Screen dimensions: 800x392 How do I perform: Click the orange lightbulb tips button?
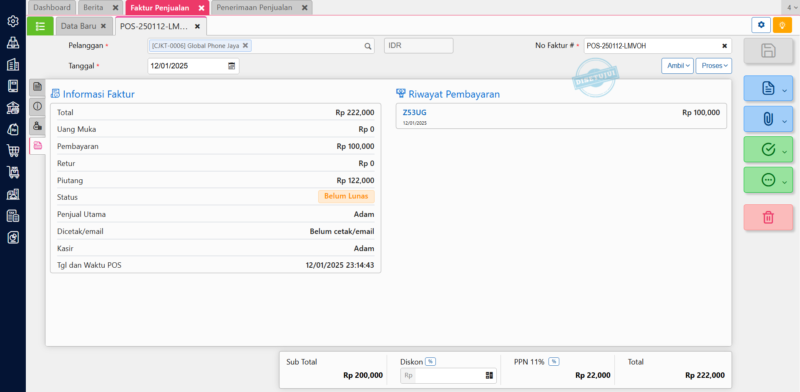782,25
